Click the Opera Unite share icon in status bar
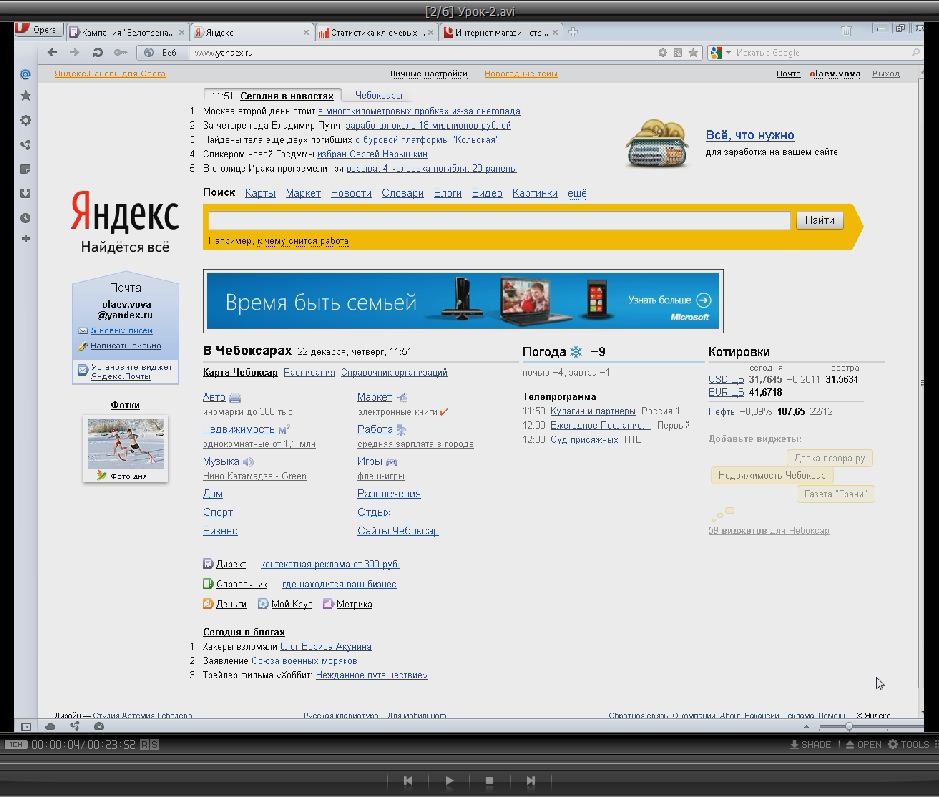Screen dimensions: 939x797 pos(75,726)
